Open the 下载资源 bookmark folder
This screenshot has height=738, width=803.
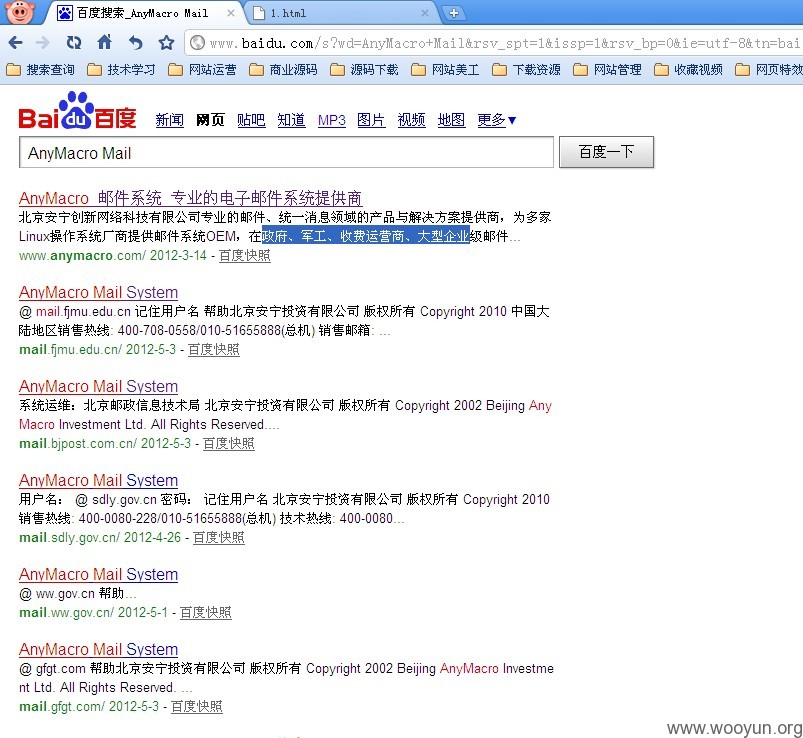point(526,70)
